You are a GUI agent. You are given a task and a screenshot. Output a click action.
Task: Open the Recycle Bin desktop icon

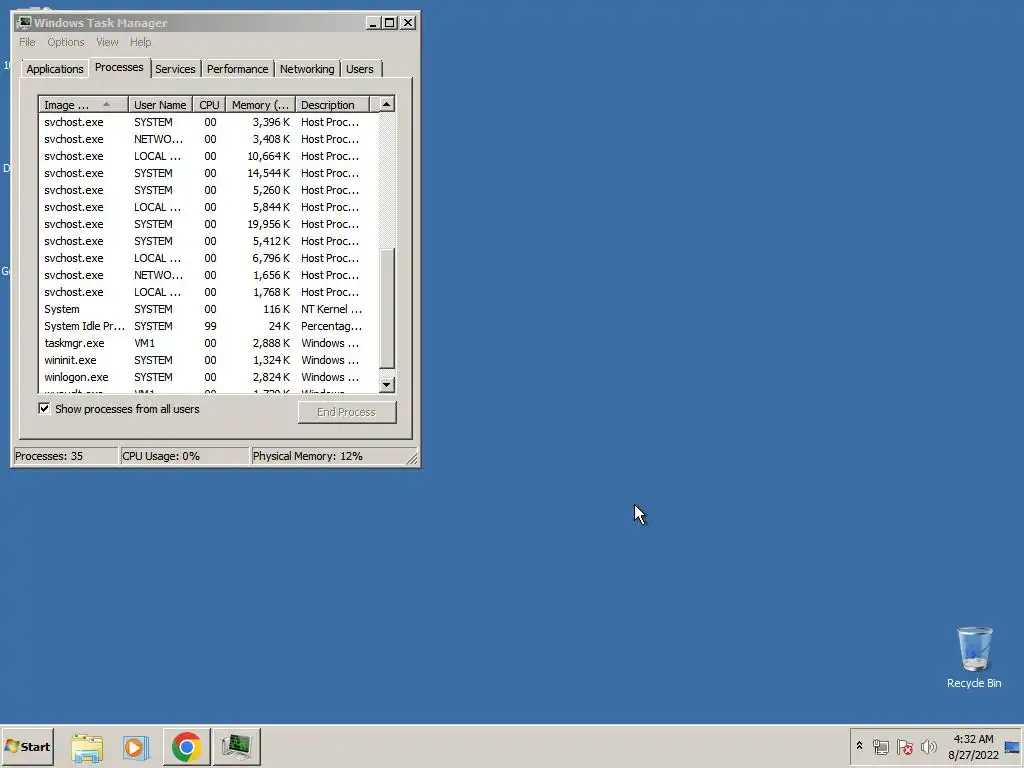[x=974, y=658]
